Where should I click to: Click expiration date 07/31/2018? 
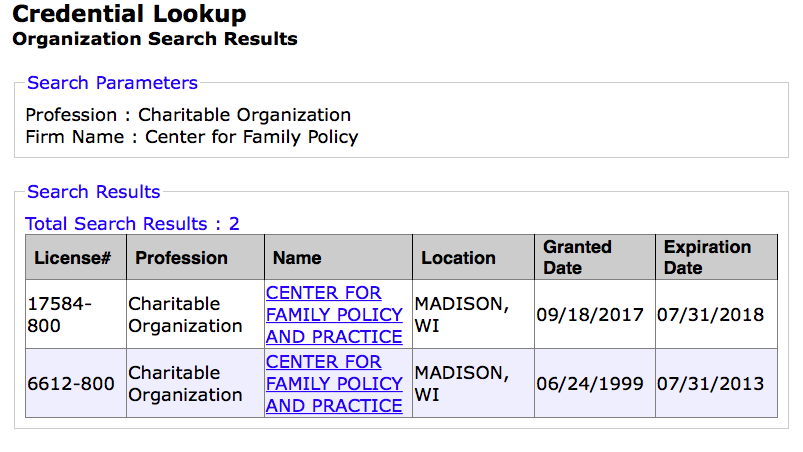tap(710, 315)
